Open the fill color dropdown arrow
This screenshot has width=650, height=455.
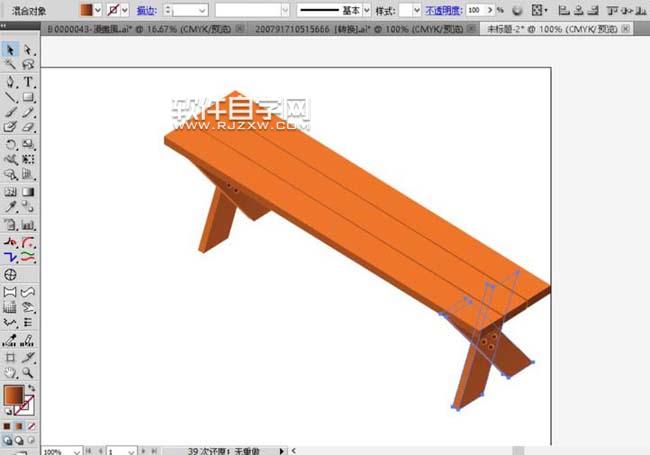coord(98,10)
